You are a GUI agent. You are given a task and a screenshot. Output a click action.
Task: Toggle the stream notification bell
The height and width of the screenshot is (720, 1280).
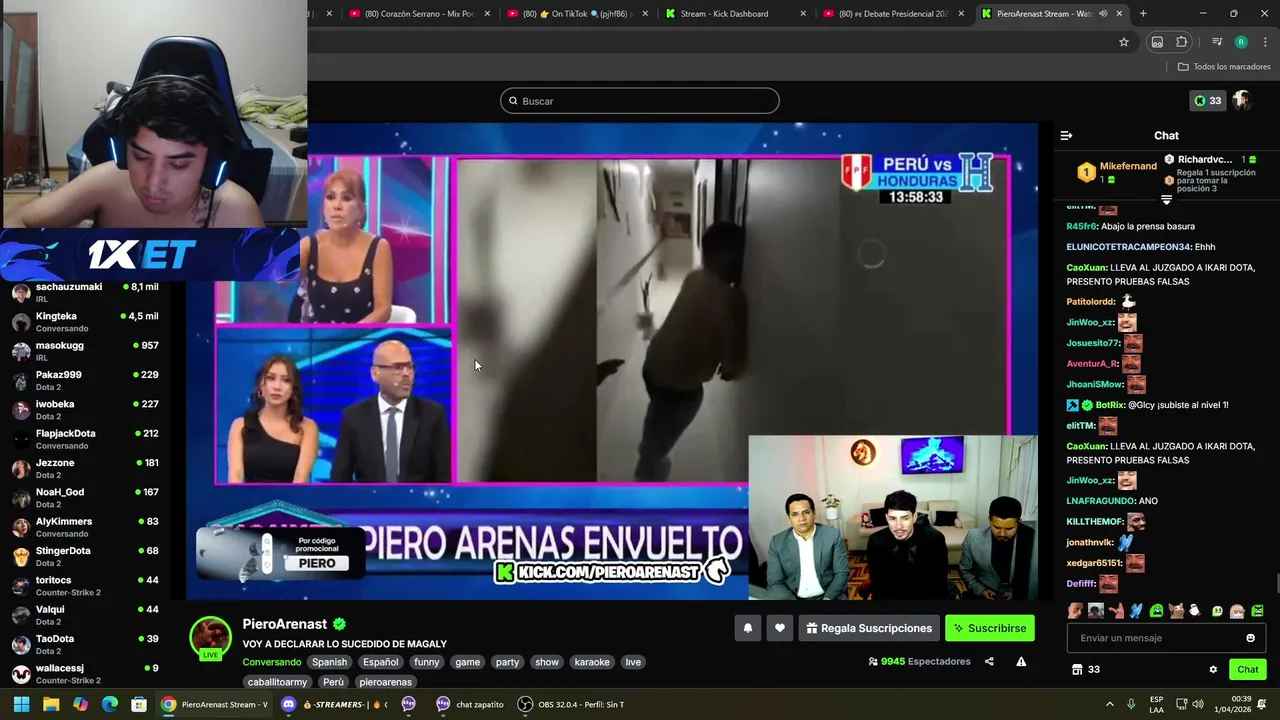[747, 628]
